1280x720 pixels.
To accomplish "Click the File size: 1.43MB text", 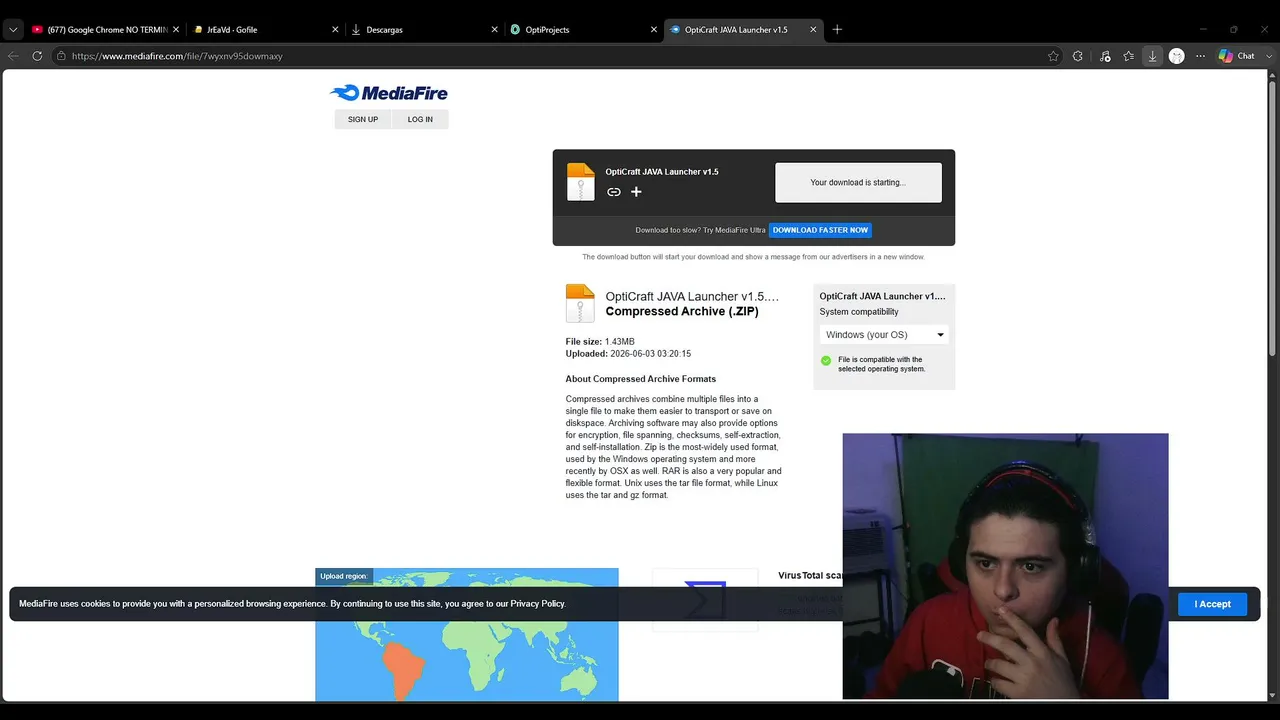I will pyautogui.click(x=600, y=342).
